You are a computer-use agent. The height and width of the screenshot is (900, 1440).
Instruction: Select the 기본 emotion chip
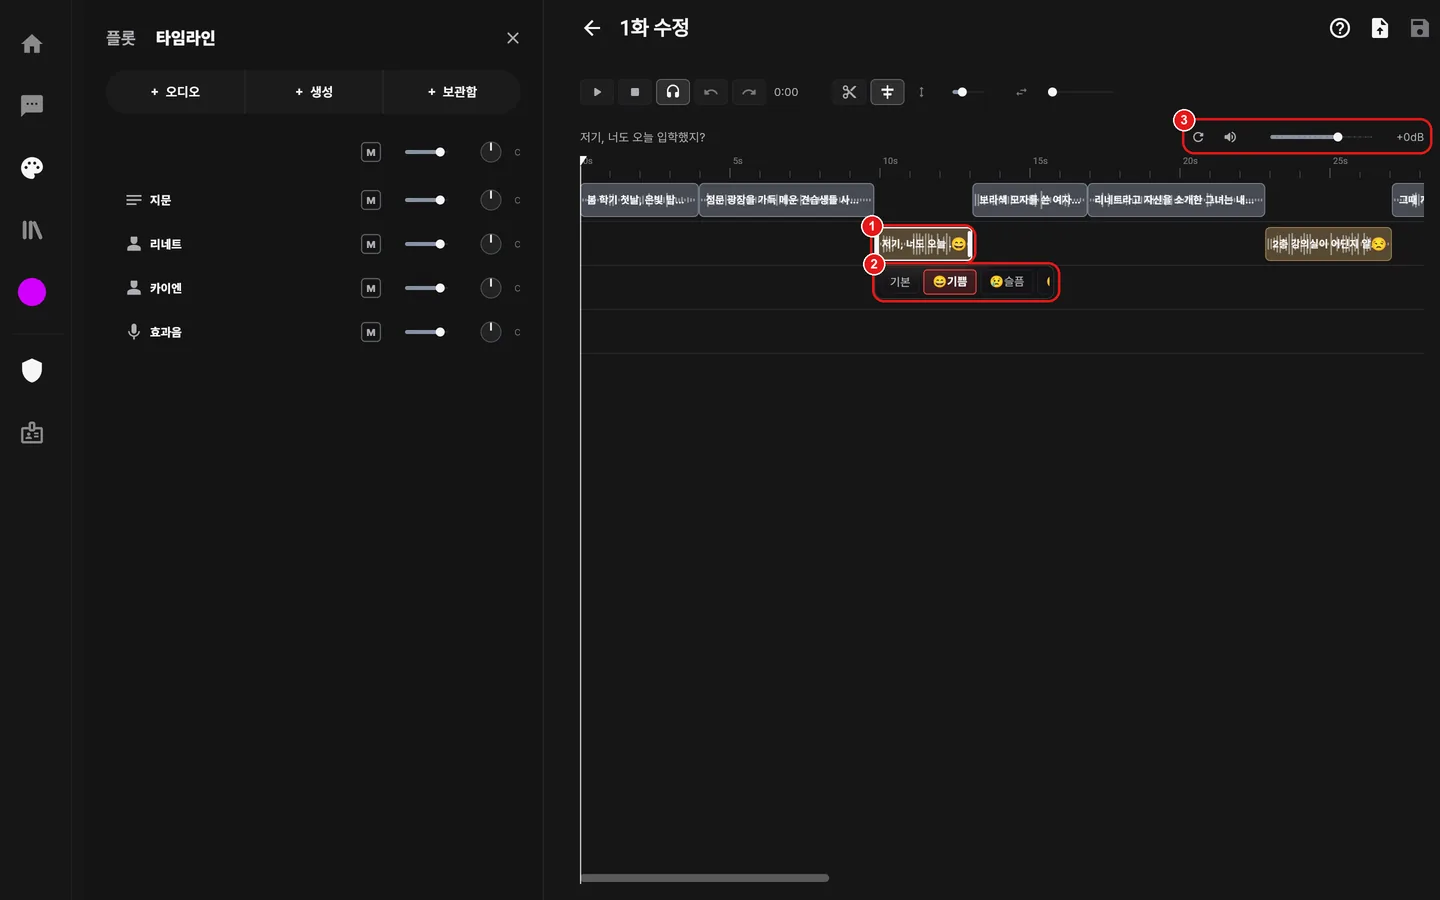pyautogui.click(x=900, y=282)
